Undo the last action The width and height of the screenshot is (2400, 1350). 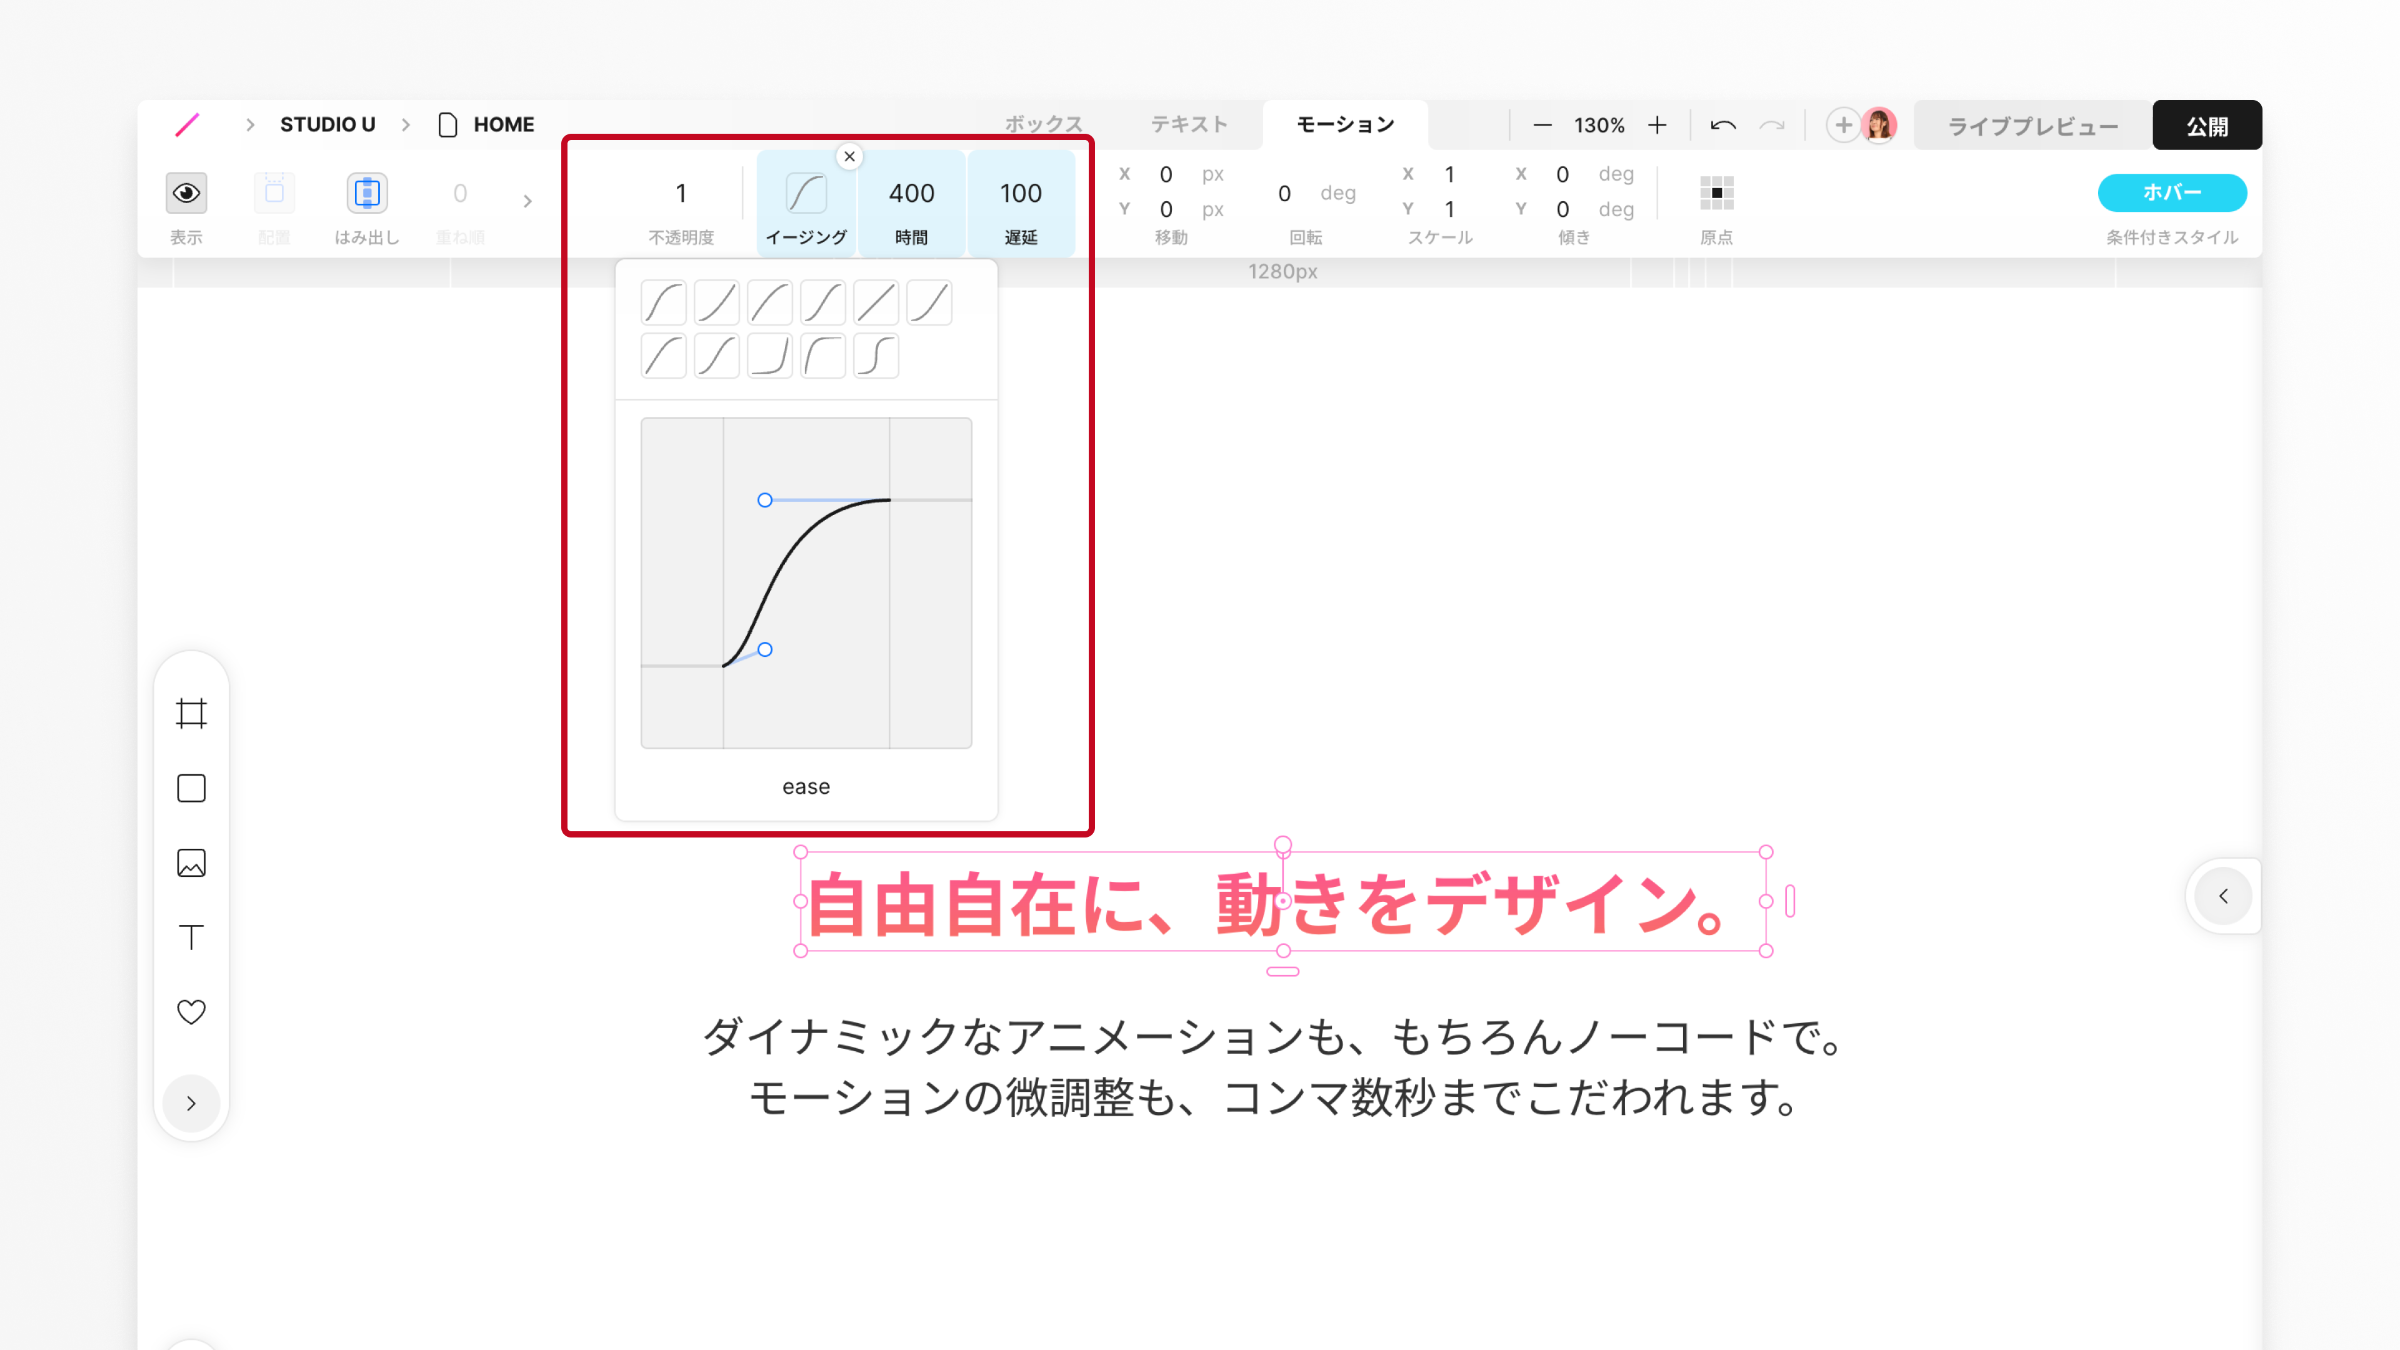tap(1723, 125)
